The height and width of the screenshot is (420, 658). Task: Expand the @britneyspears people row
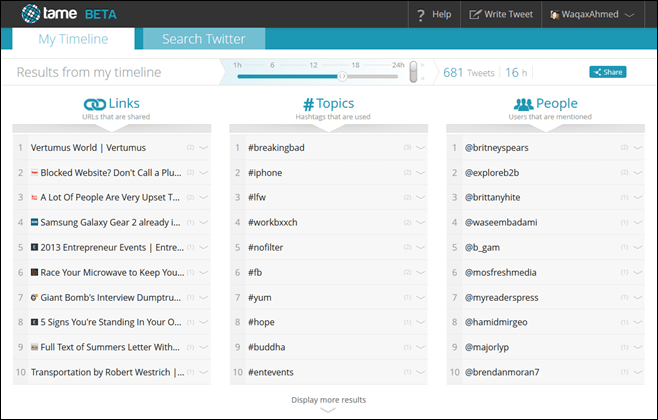tap(638, 148)
